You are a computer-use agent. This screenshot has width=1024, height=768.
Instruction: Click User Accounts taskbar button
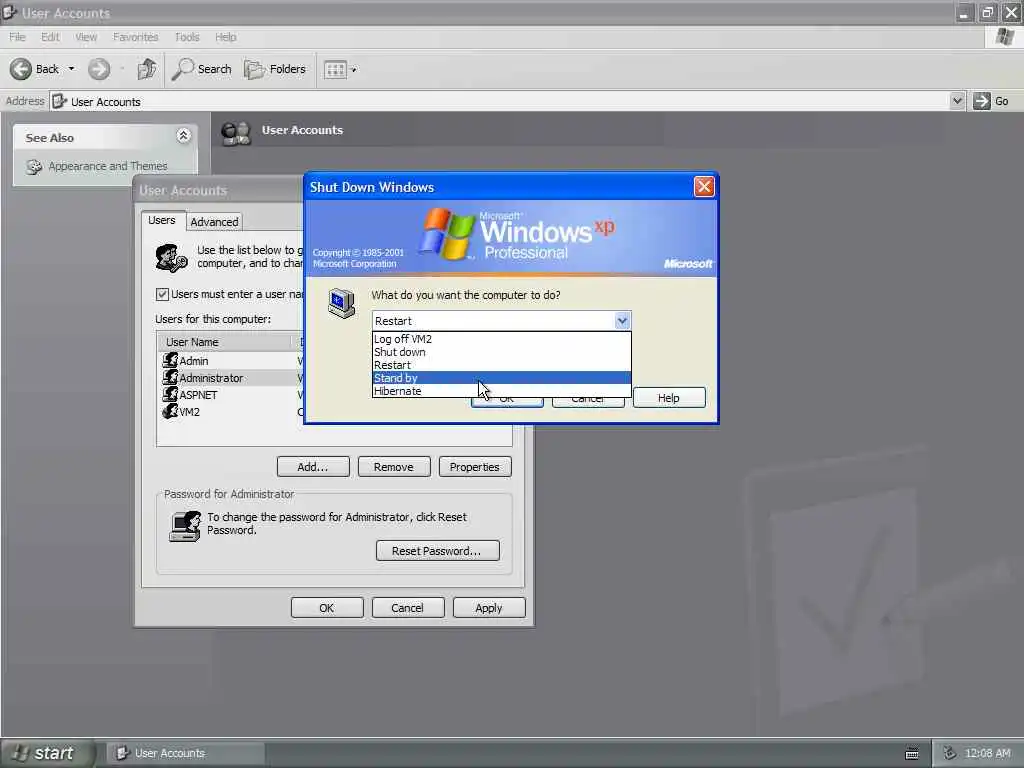point(186,753)
